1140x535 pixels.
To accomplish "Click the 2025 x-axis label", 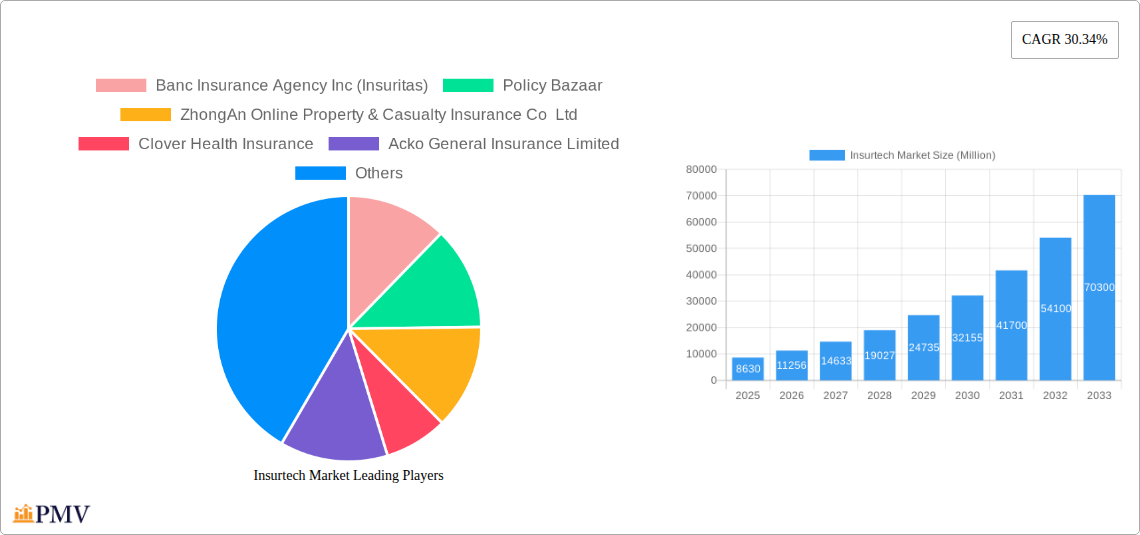I will [748, 395].
